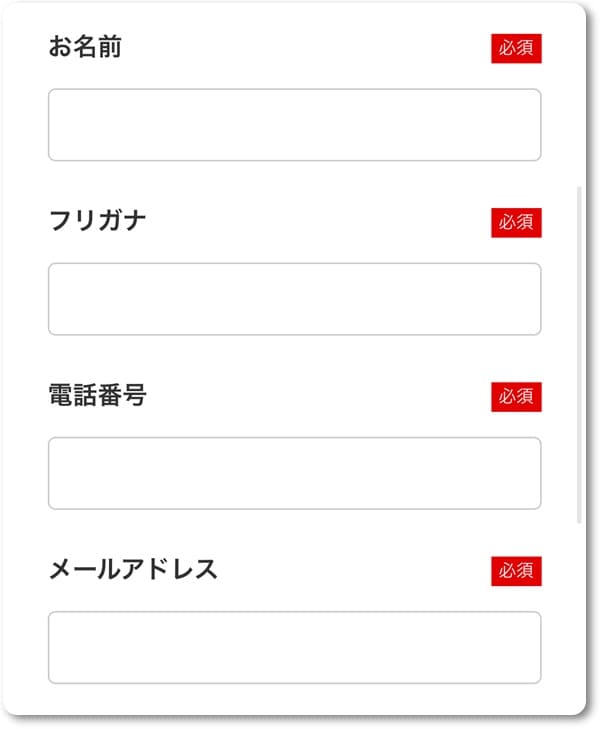The width and height of the screenshot is (600, 729).
Task: Activate the email address text box
Action: pos(294,647)
